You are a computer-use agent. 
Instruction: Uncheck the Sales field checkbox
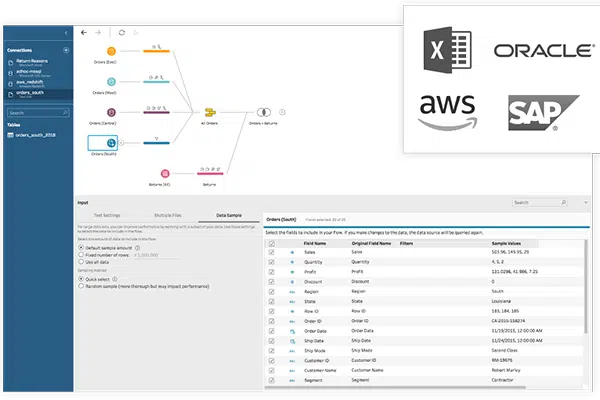point(272,252)
